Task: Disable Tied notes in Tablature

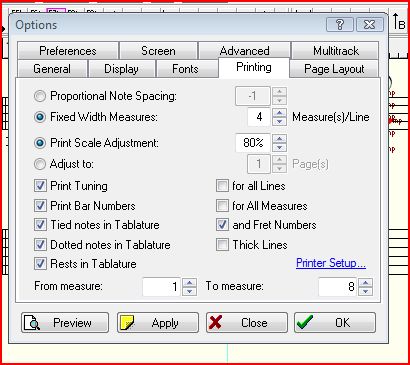Action: coord(40,225)
